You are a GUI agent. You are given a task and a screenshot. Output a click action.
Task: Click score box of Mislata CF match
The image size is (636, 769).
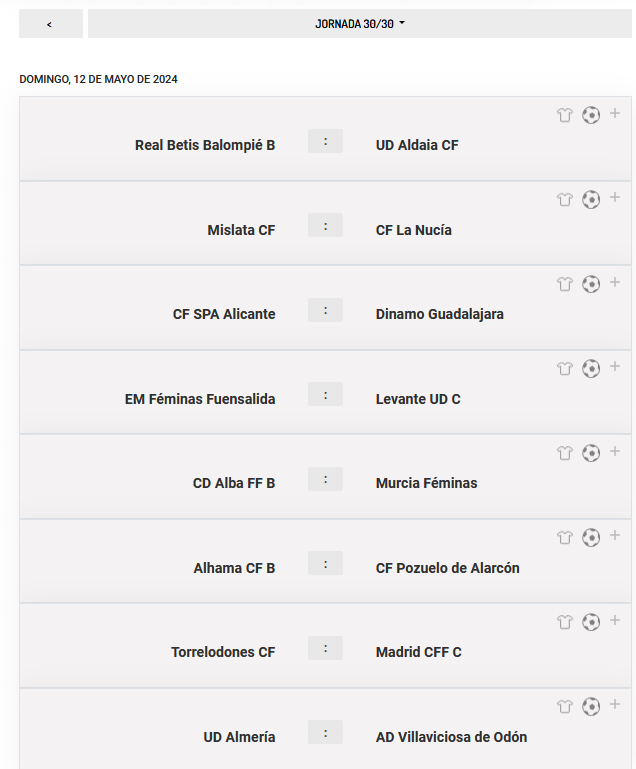pos(325,226)
